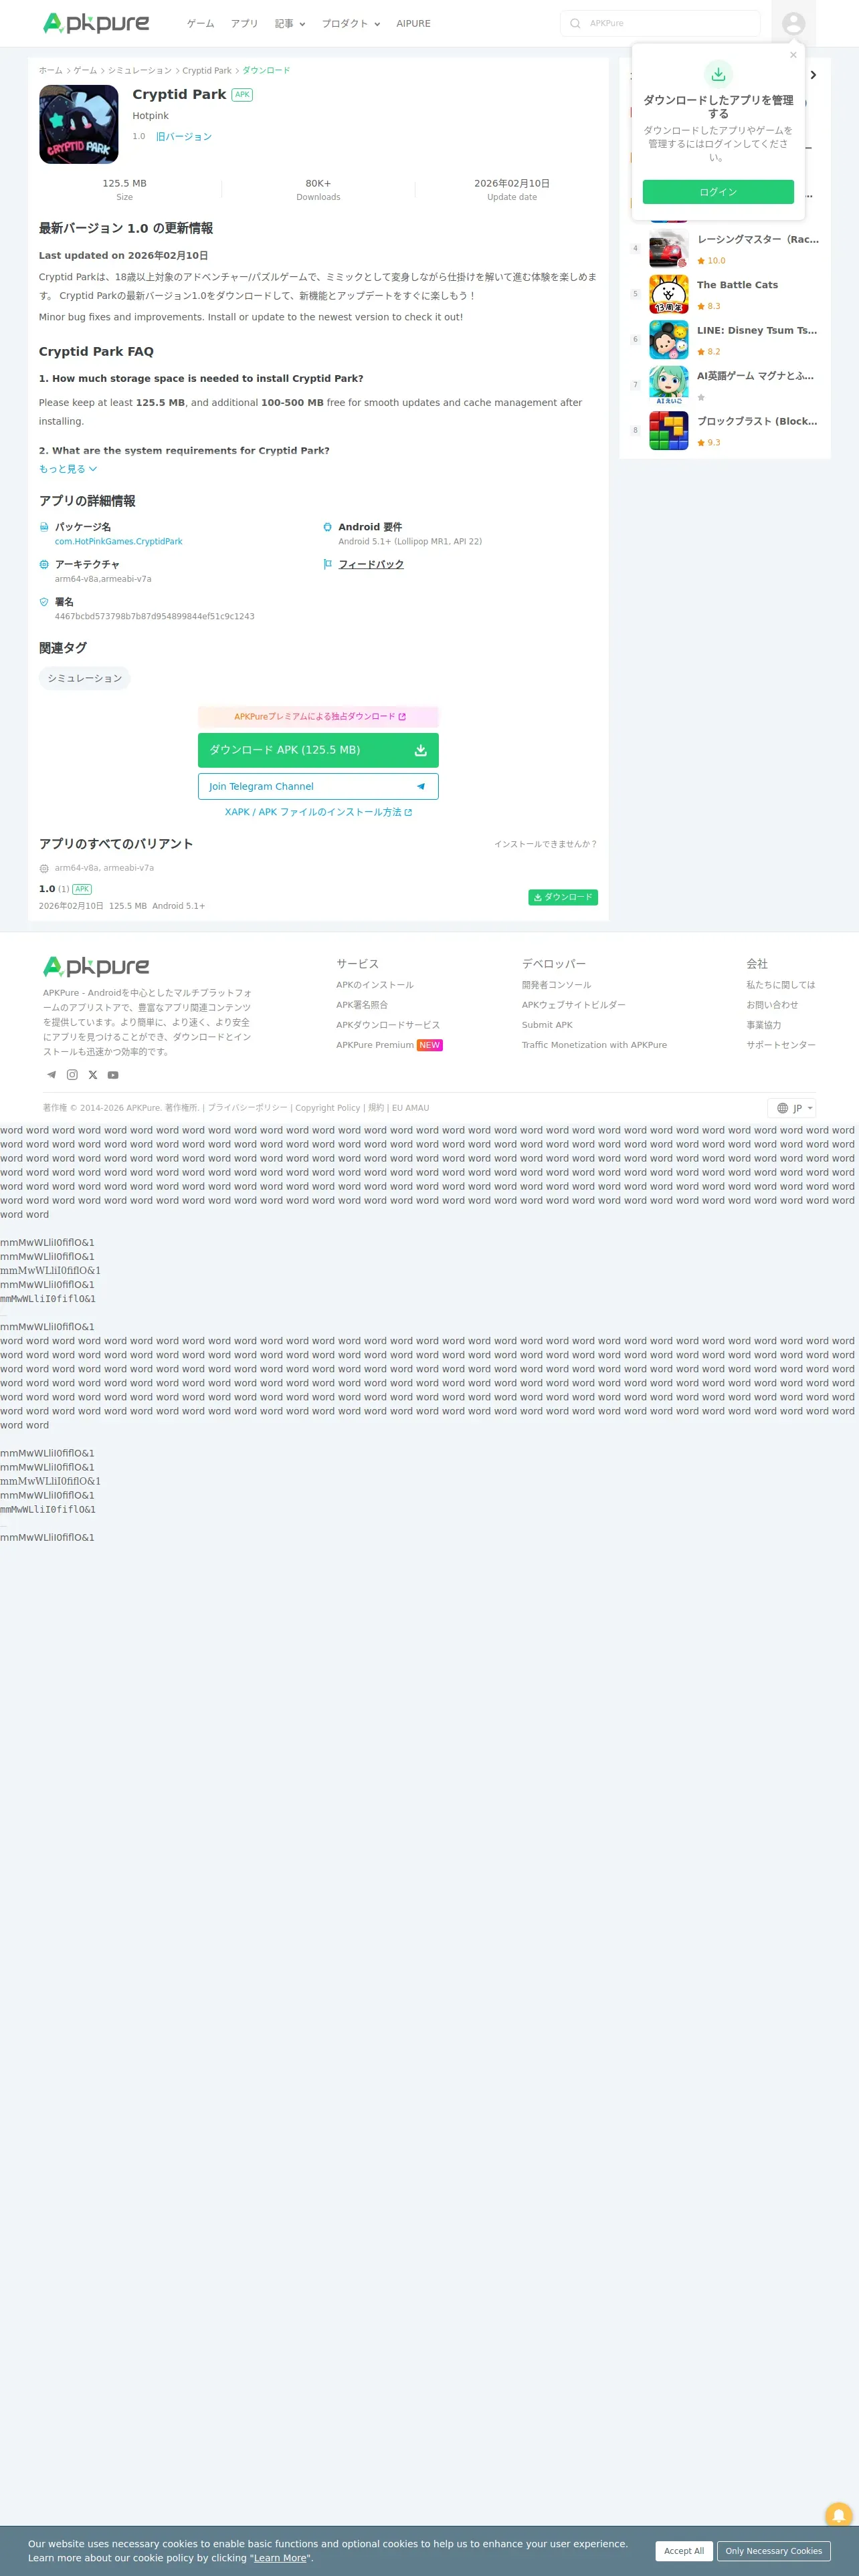Click the signature shield icon
859x2576 pixels.
coord(44,602)
